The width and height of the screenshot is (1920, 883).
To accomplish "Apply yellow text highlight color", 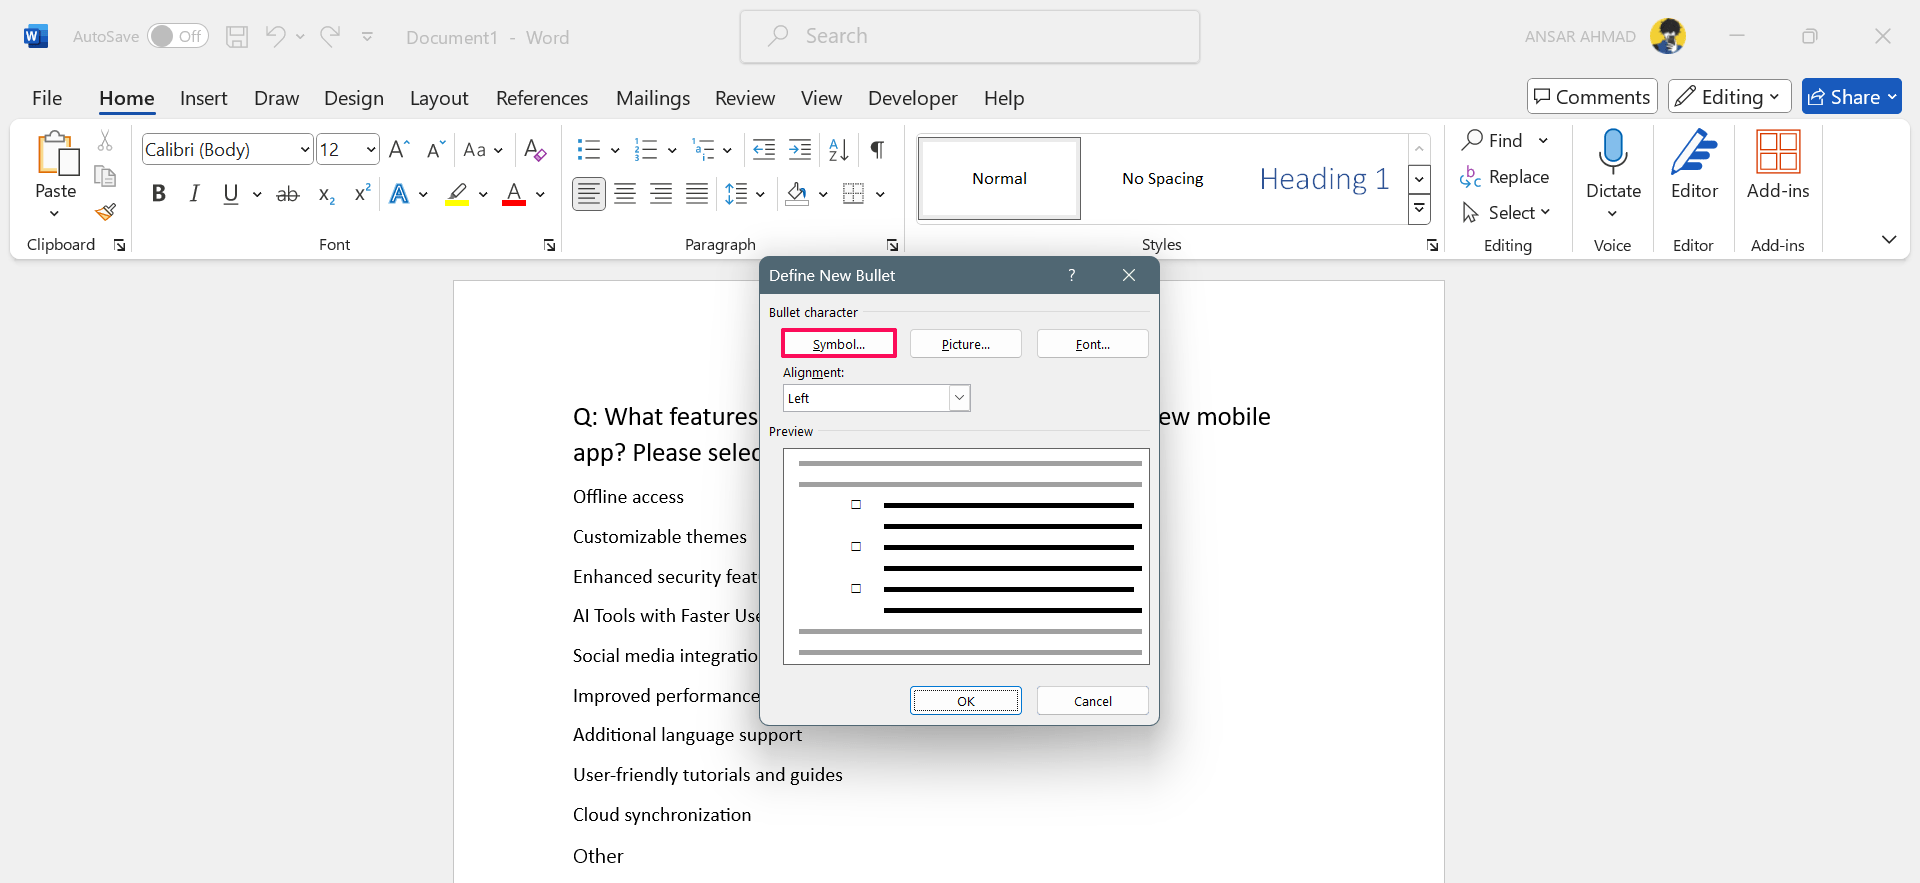I will click(x=457, y=193).
